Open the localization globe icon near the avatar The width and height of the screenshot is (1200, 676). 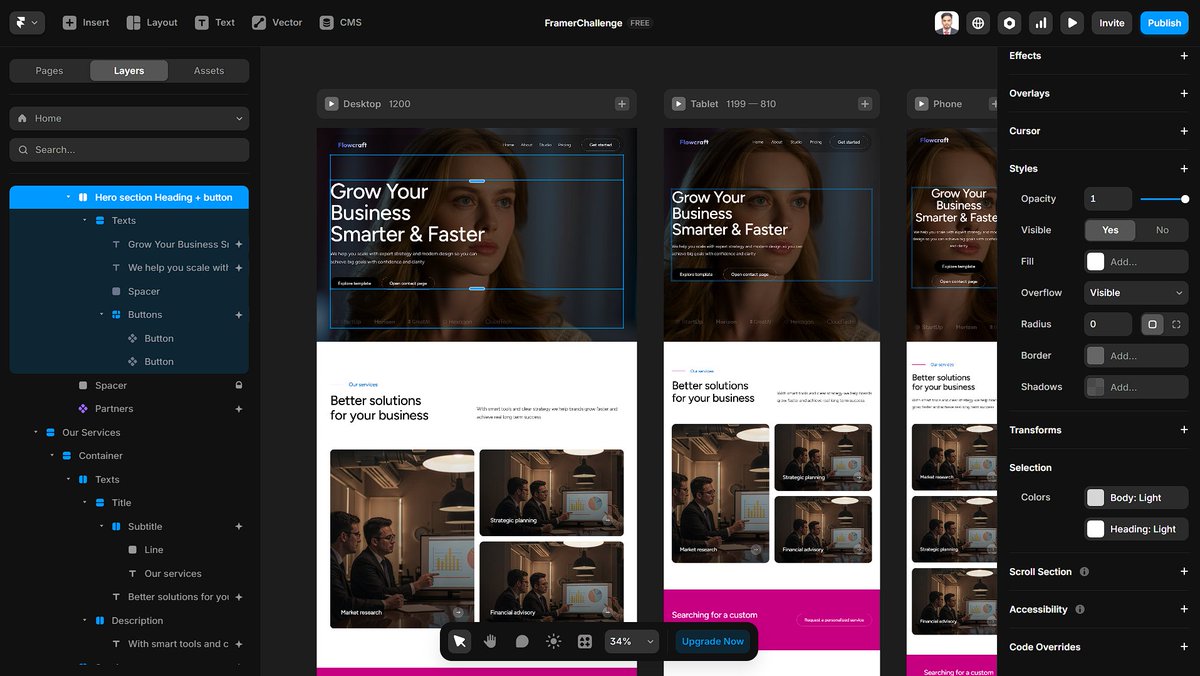click(x=977, y=22)
